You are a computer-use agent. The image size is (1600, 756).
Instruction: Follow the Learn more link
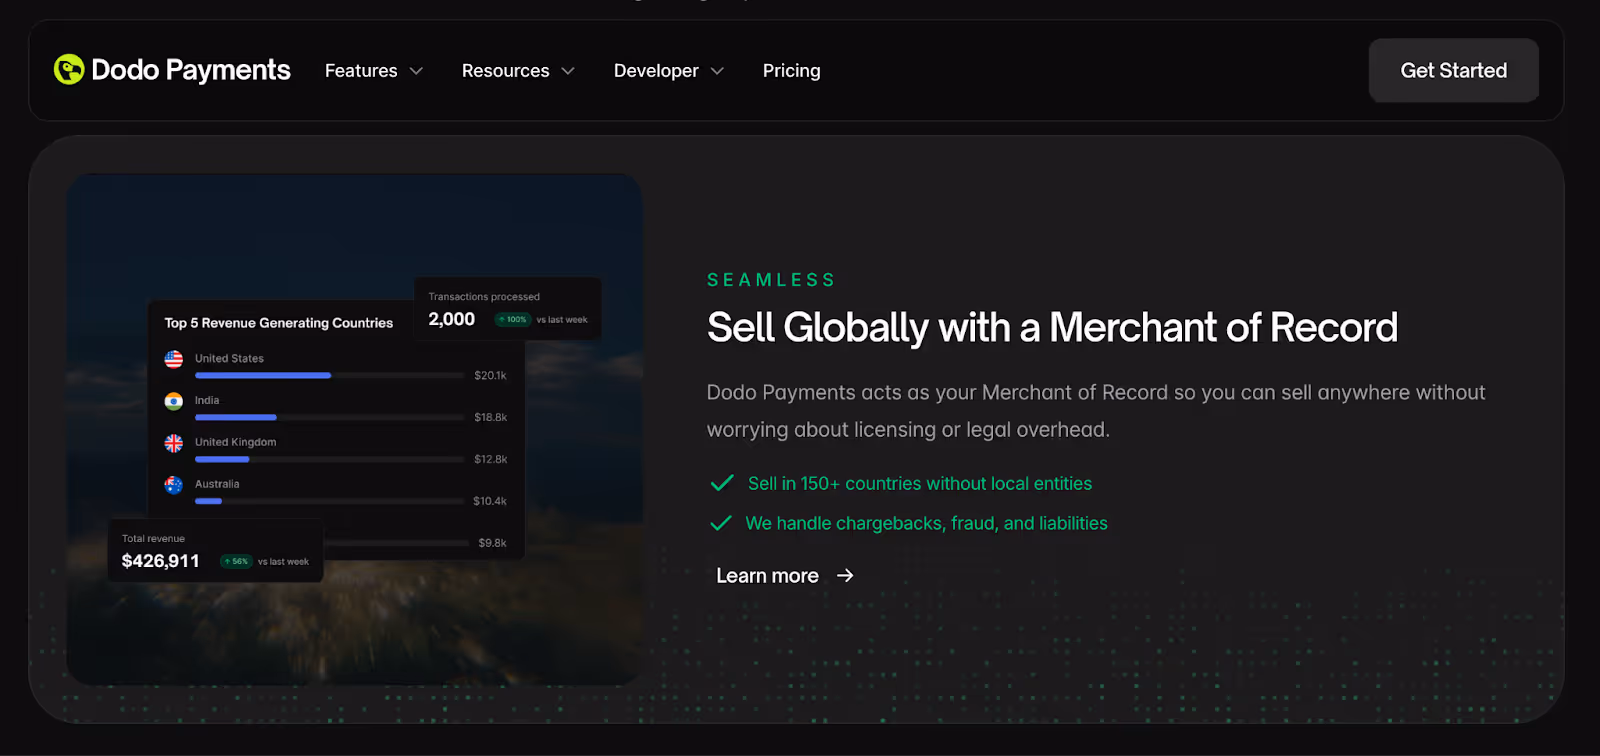[x=767, y=576]
